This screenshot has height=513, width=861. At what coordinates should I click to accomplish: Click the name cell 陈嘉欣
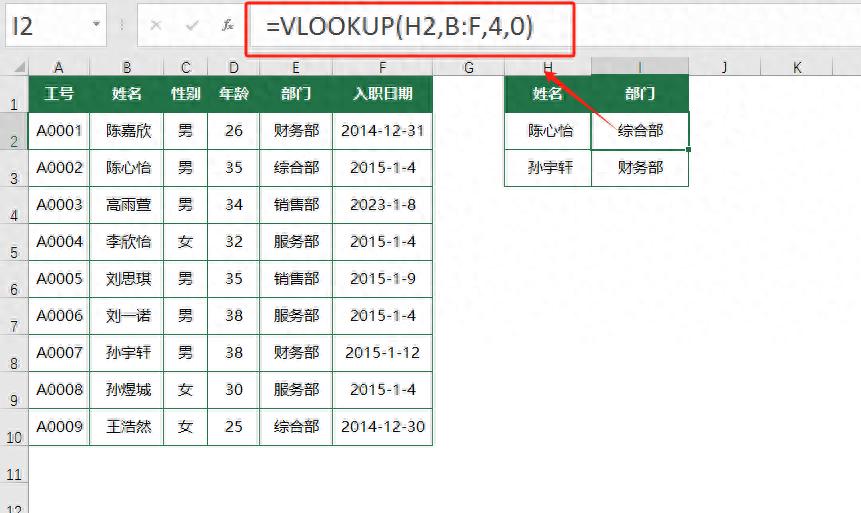point(127,131)
